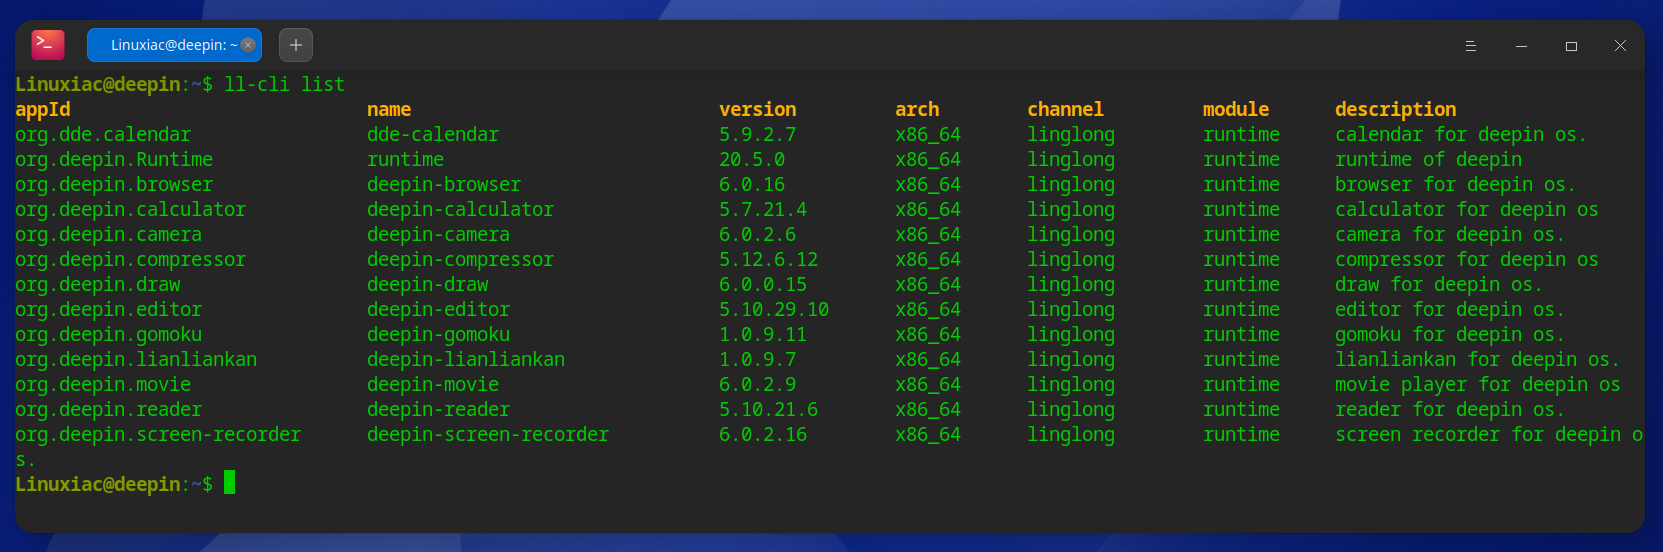This screenshot has height=552, width=1663.
Task: Click the red terminal app icon
Action: tap(48, 44)
